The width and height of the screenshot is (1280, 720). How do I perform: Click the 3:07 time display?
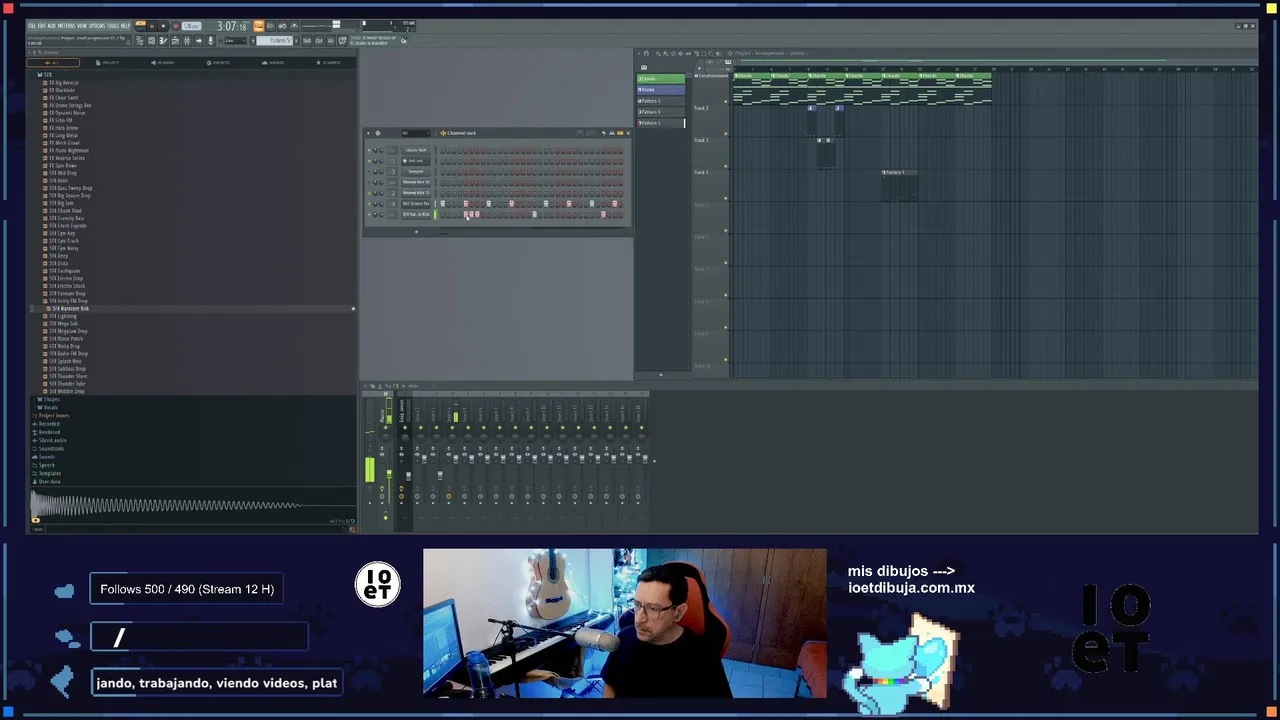tap(232, 27)
